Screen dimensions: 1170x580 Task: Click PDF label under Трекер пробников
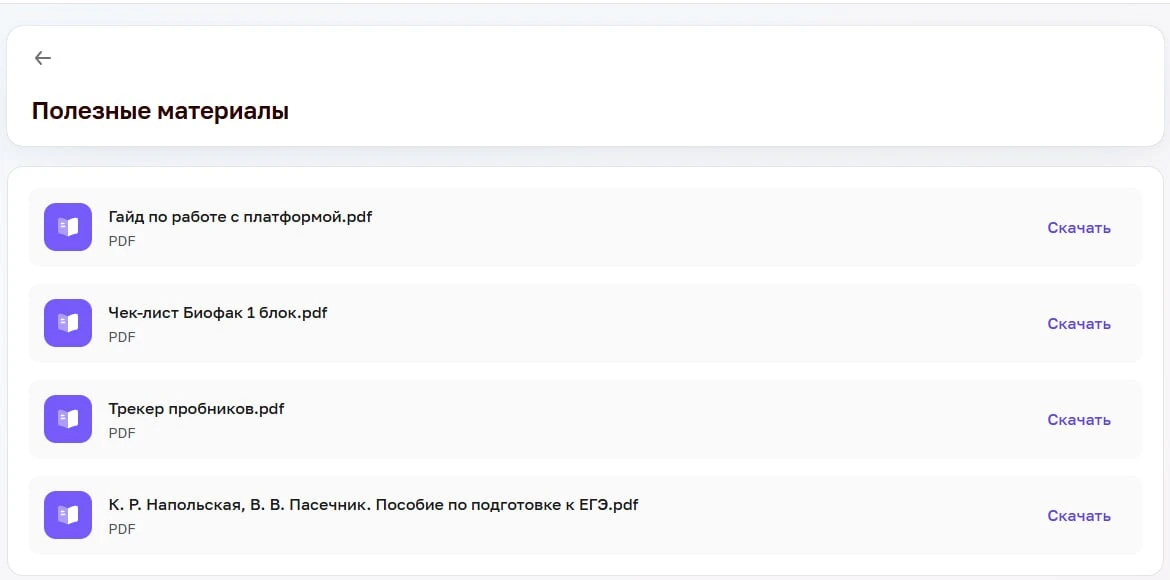pyautogui.click(x=122, y=433)
